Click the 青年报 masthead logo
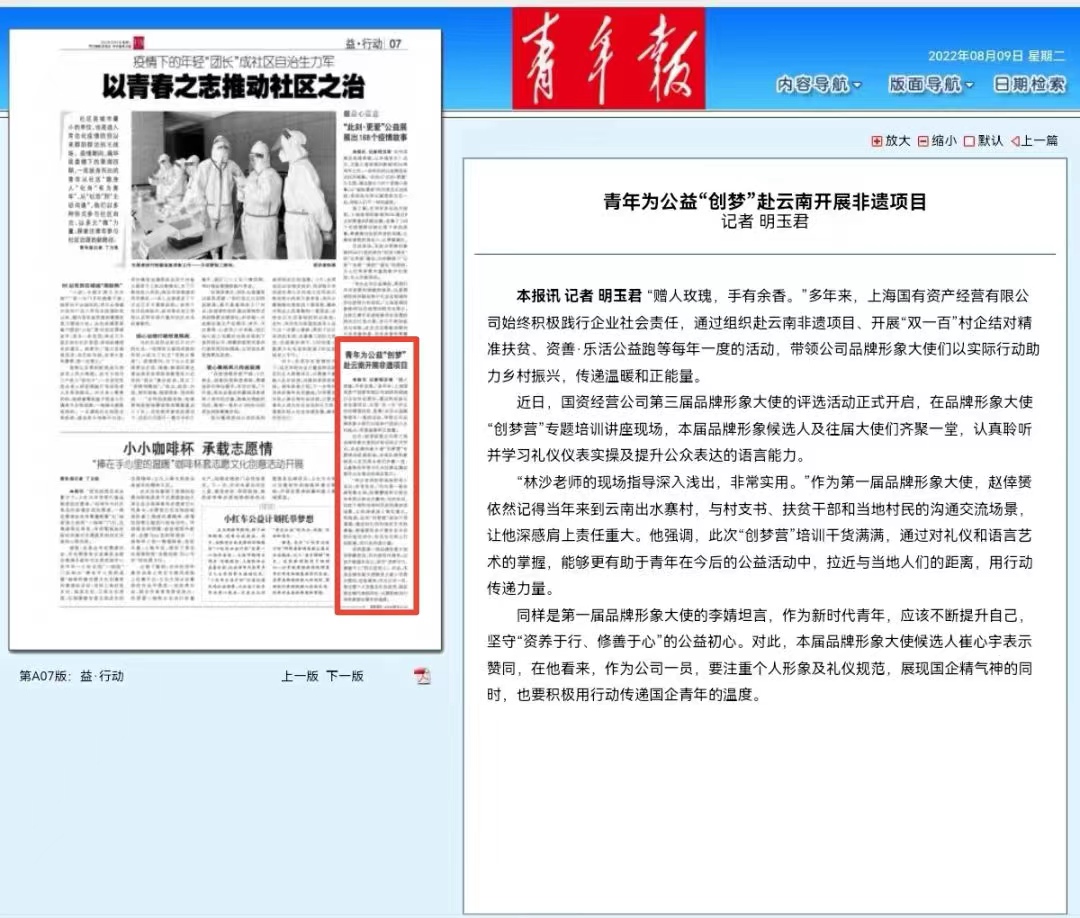The image size is (1080, 918). point(608,58)
